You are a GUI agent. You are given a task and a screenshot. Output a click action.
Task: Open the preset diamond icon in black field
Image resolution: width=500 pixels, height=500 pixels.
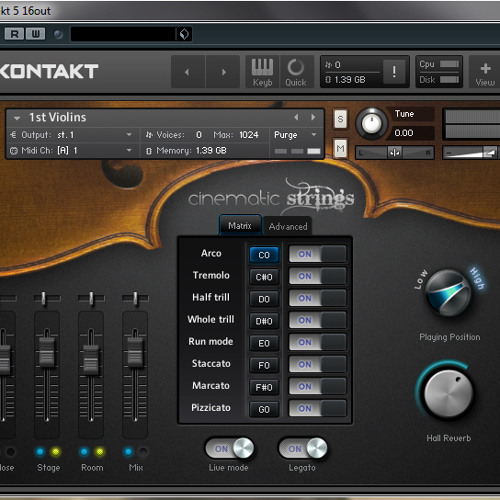pyautogui.click(x=184, y=34)
